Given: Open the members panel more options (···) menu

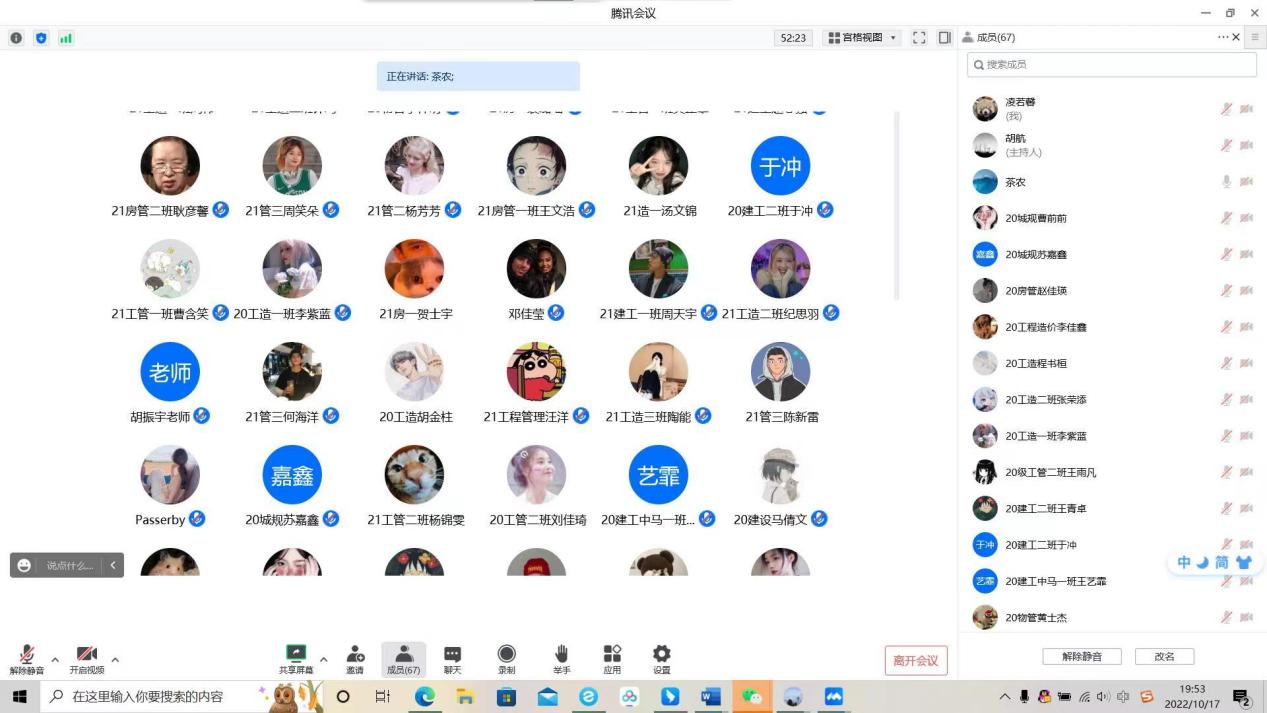Looking at the screenshot, I should point(1222,37).
